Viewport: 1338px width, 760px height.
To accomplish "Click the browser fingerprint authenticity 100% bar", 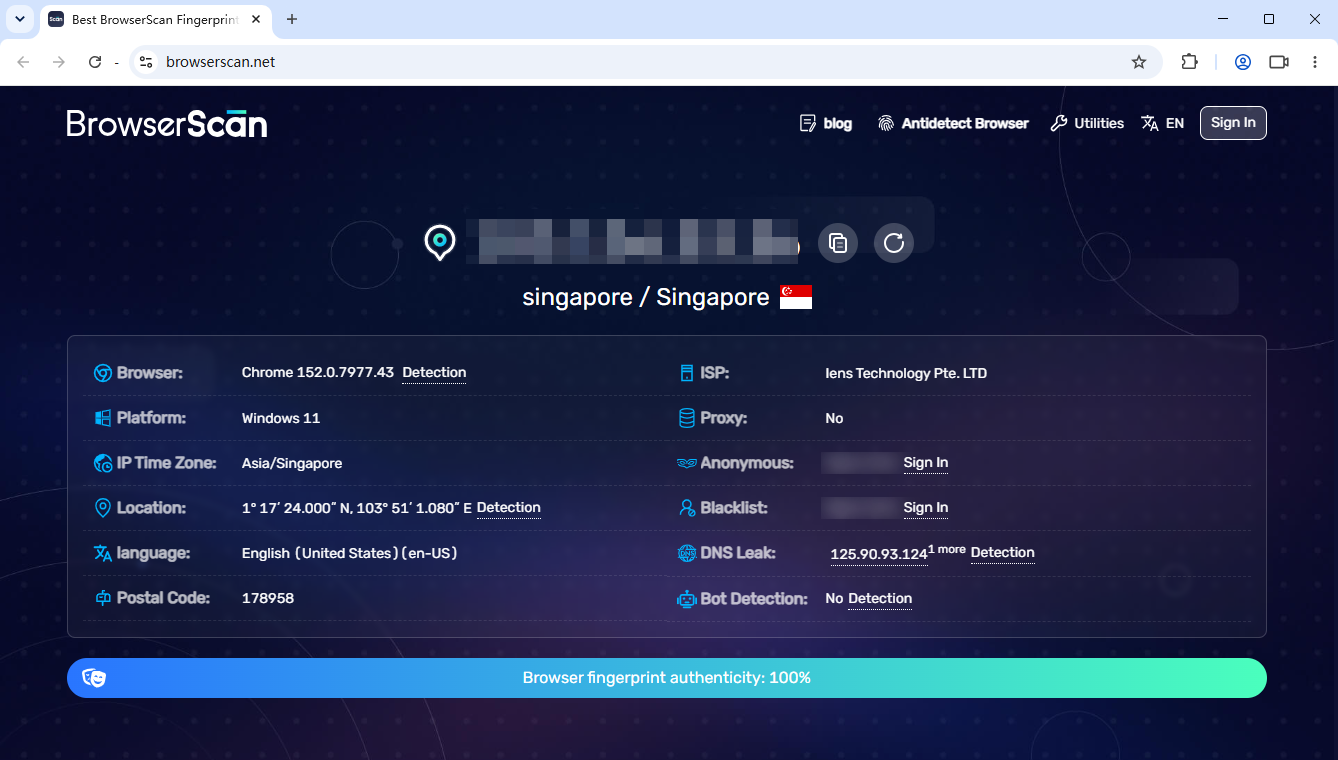I will (667, 678).
